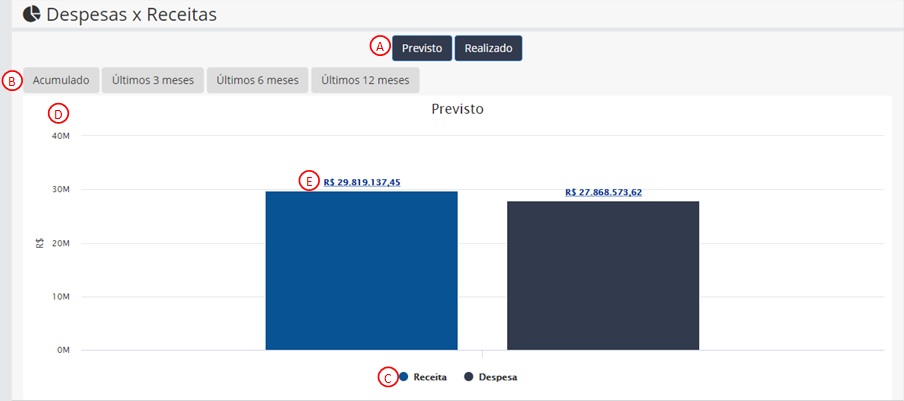Select the Últimos 6 meses tab

(257, 80)
